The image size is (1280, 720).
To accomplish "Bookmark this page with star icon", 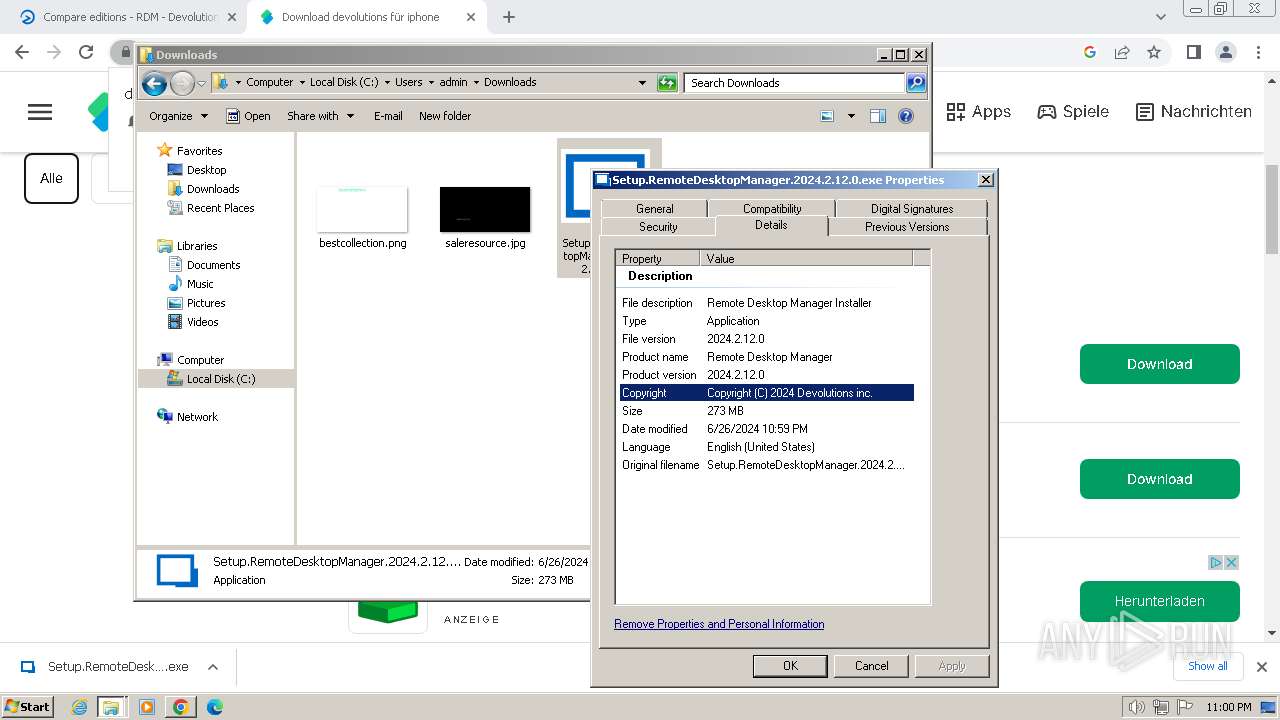I will click(1154, 52).
